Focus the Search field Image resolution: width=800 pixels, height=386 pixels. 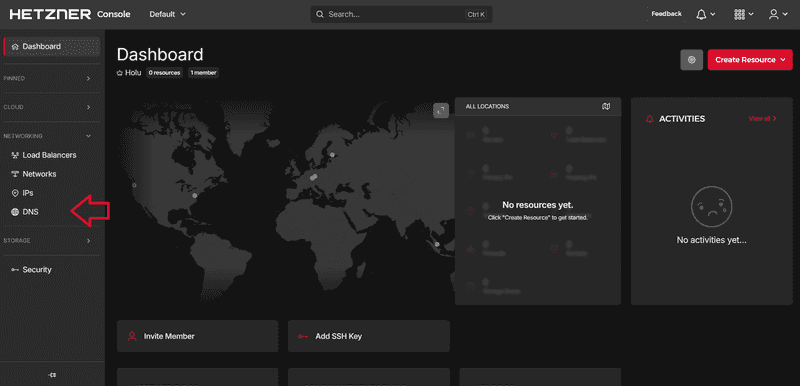pyautogui.click(x=401, y=14)
